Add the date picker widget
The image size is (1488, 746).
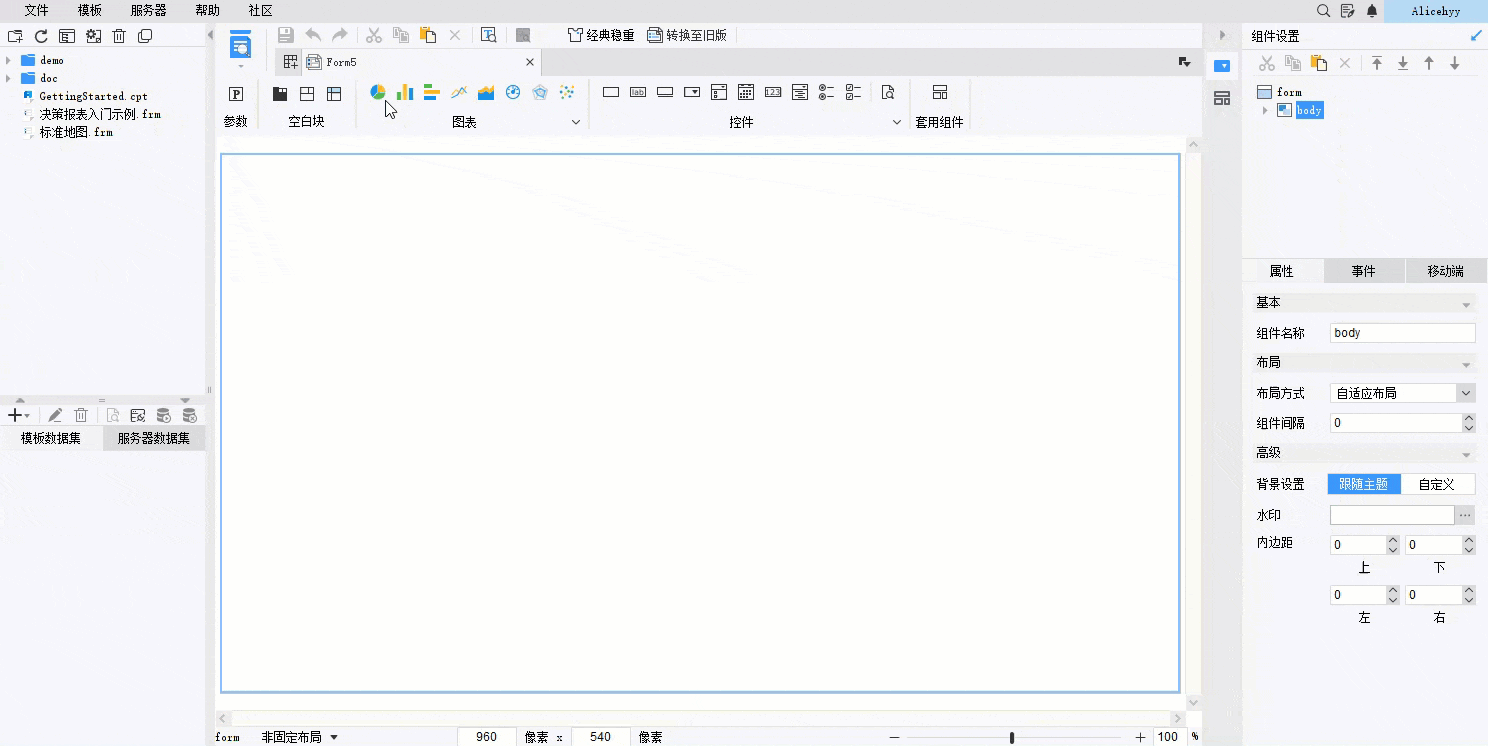pos(746,92)
